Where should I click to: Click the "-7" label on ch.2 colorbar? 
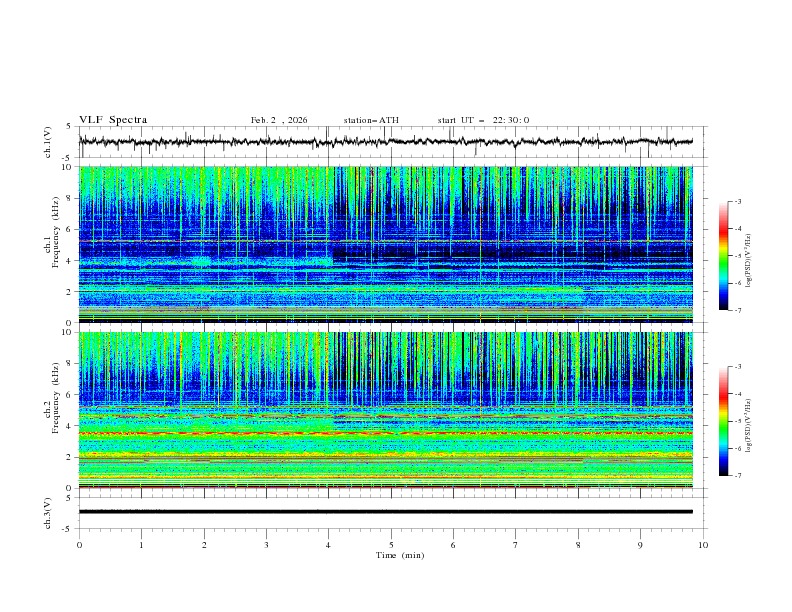[738, 475]
